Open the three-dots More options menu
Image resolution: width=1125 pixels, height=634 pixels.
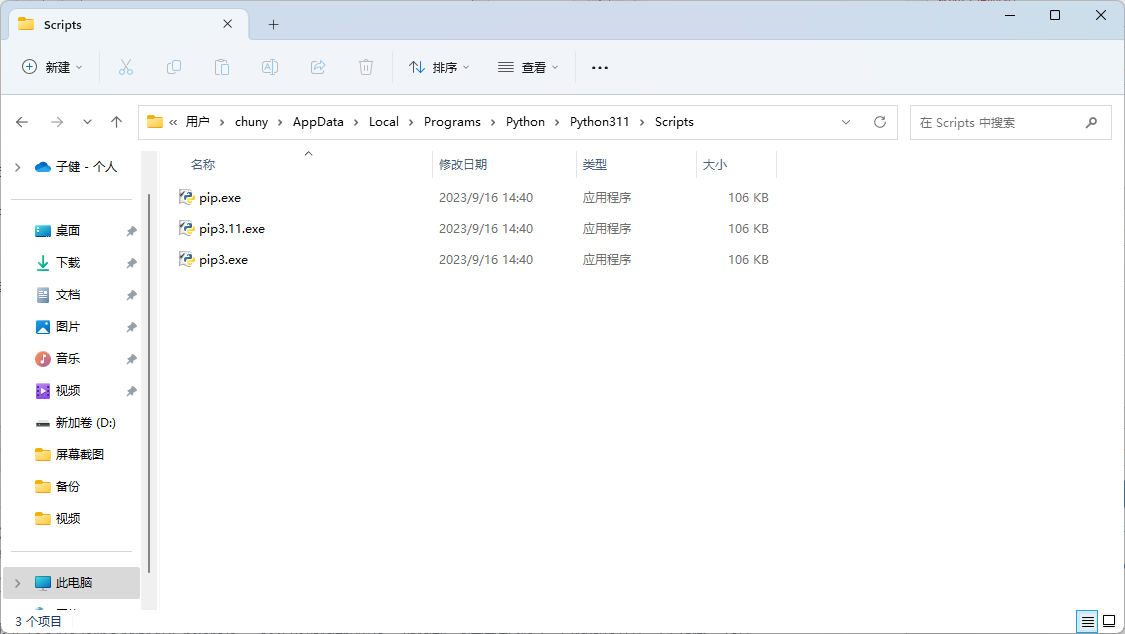coord(600,67)
